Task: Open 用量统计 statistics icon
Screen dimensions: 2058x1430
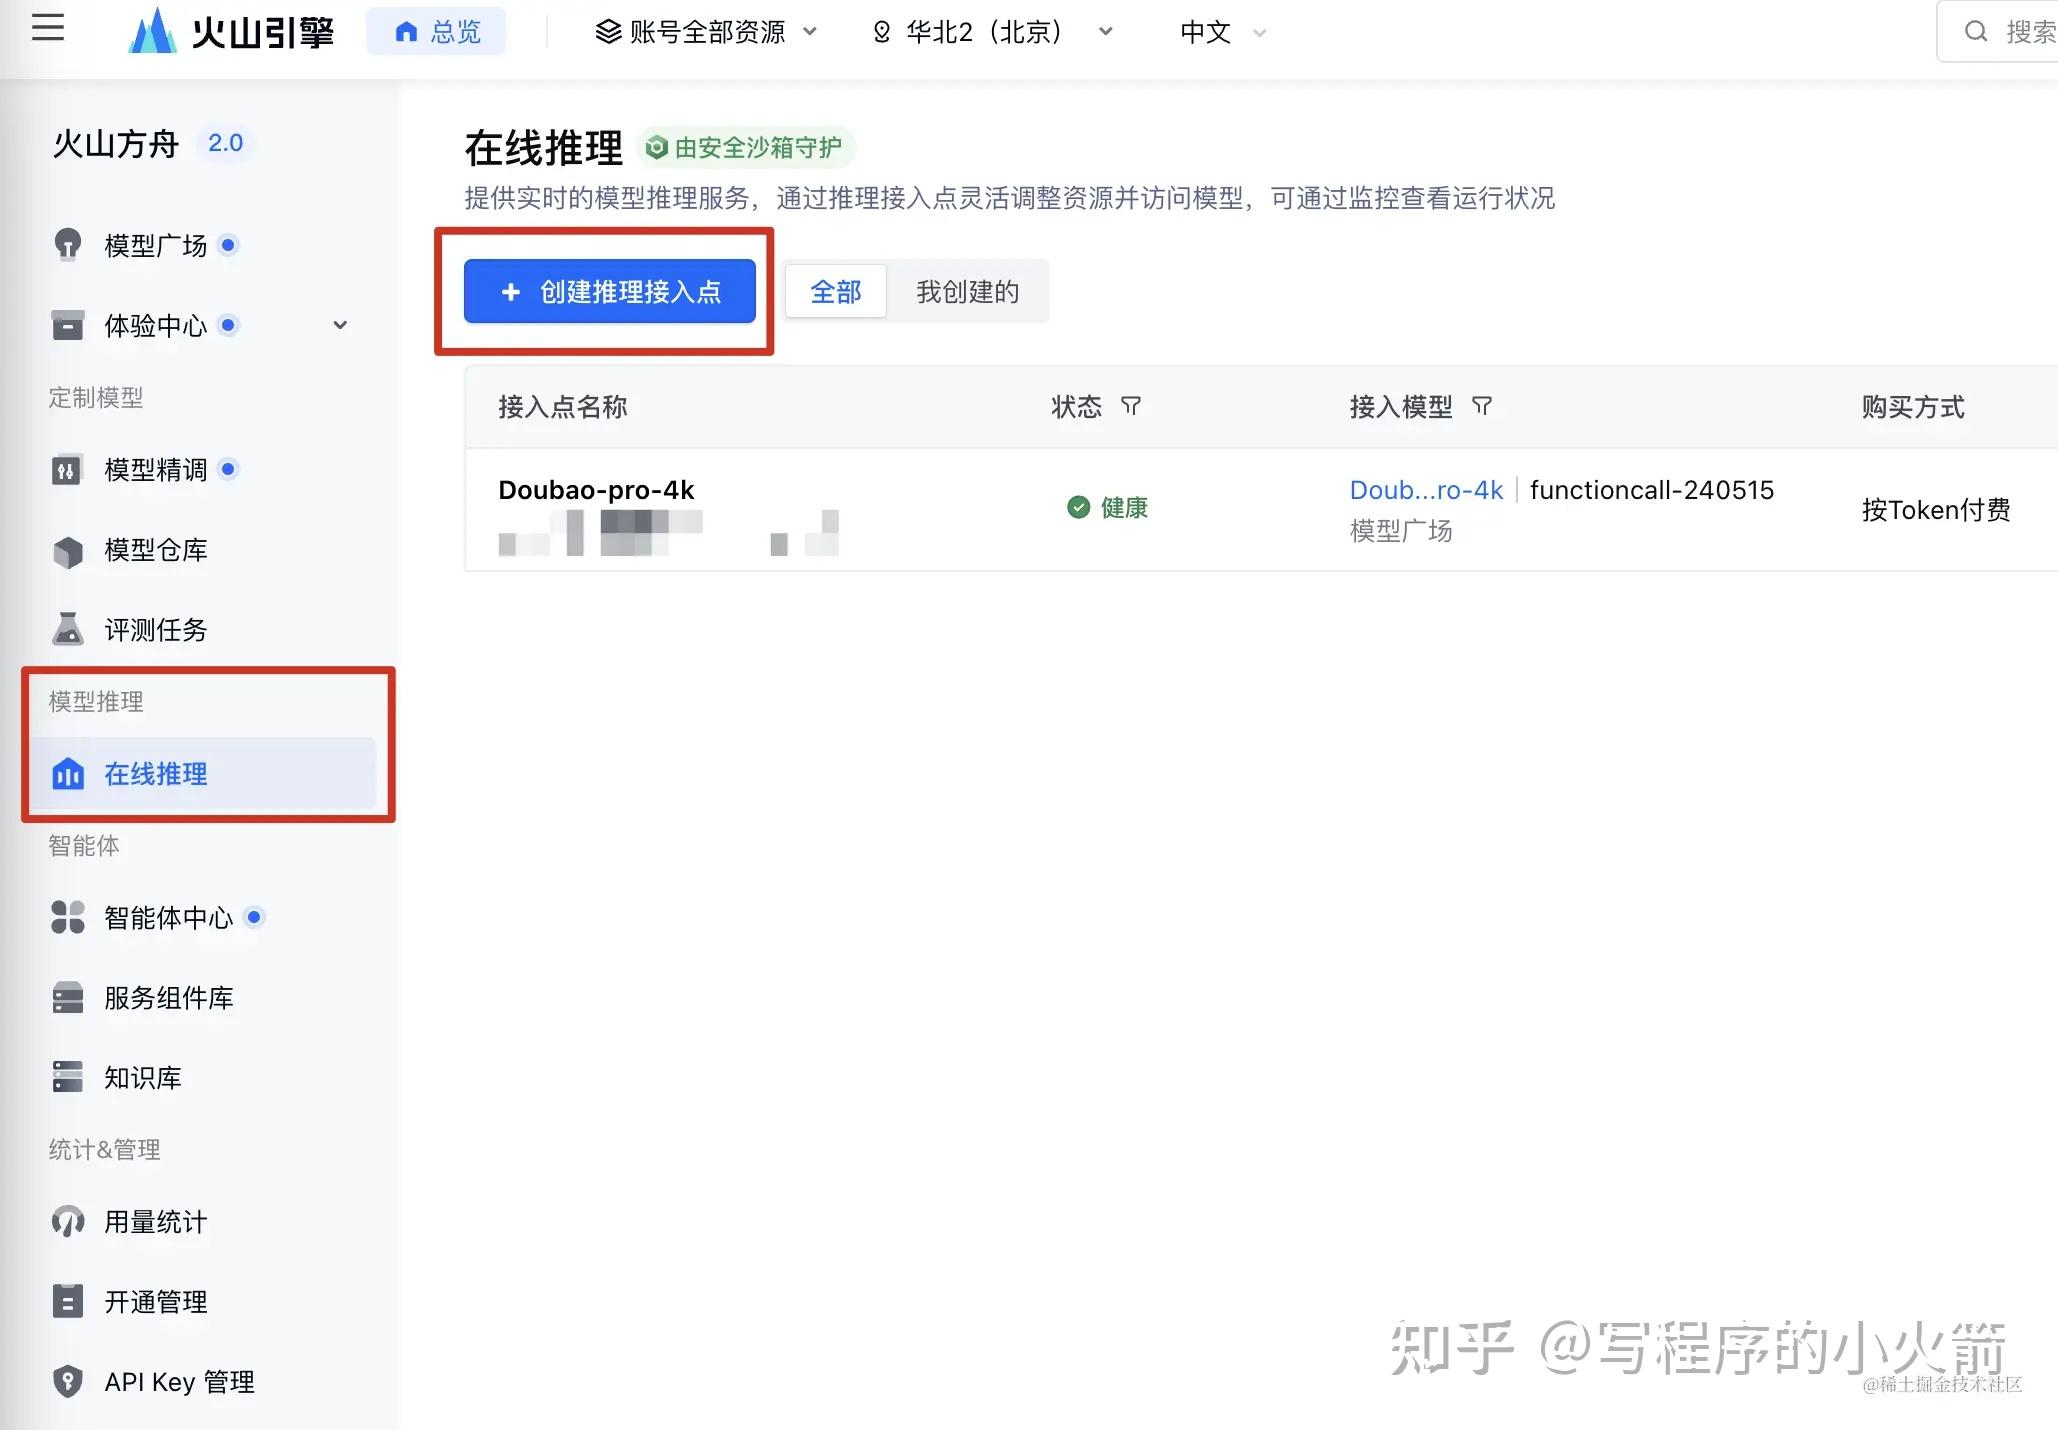Action: pyautogui.click(x=67, y=1221)
